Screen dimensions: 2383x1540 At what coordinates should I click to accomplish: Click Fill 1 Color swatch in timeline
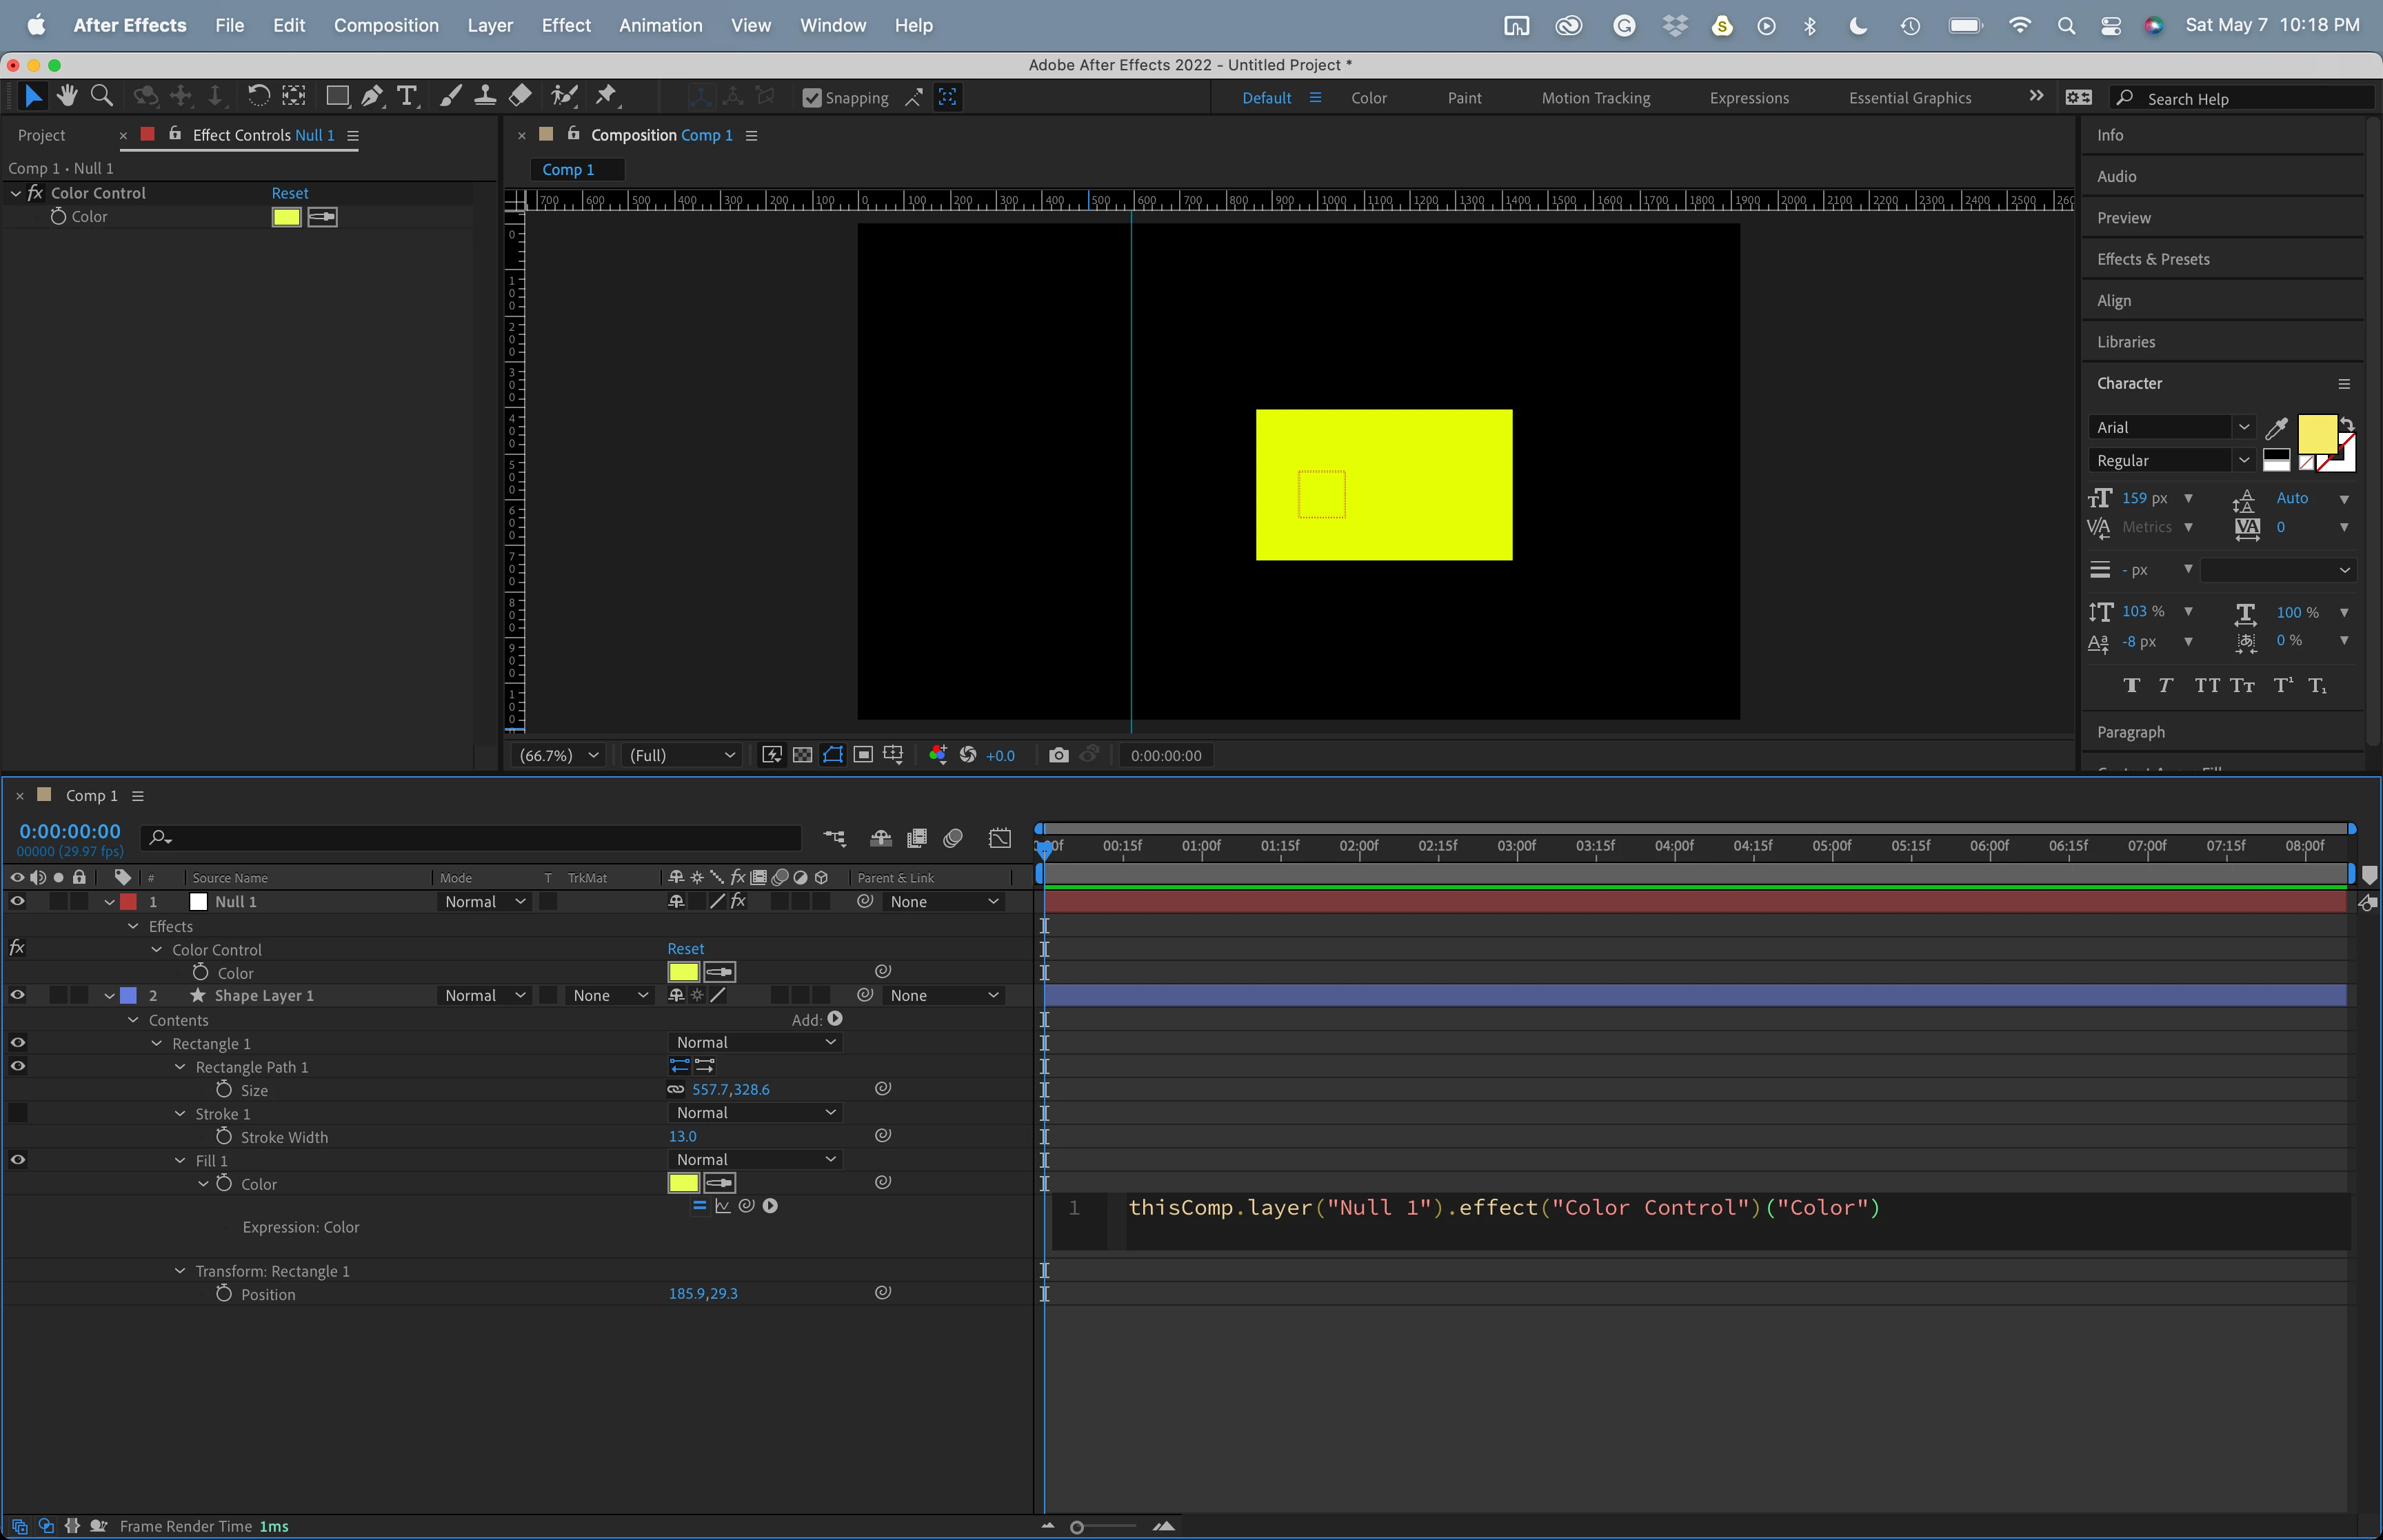click(x=683, y=1183)
